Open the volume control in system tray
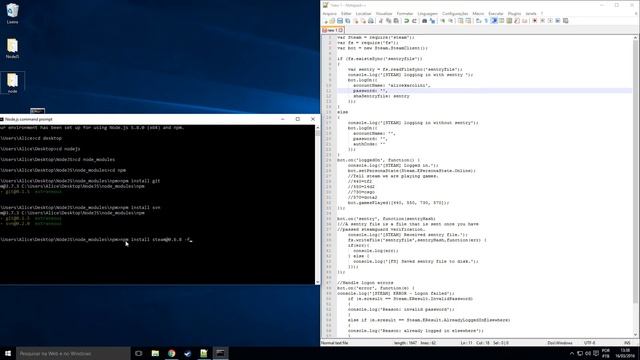640x360 pixels. point(588,353)
